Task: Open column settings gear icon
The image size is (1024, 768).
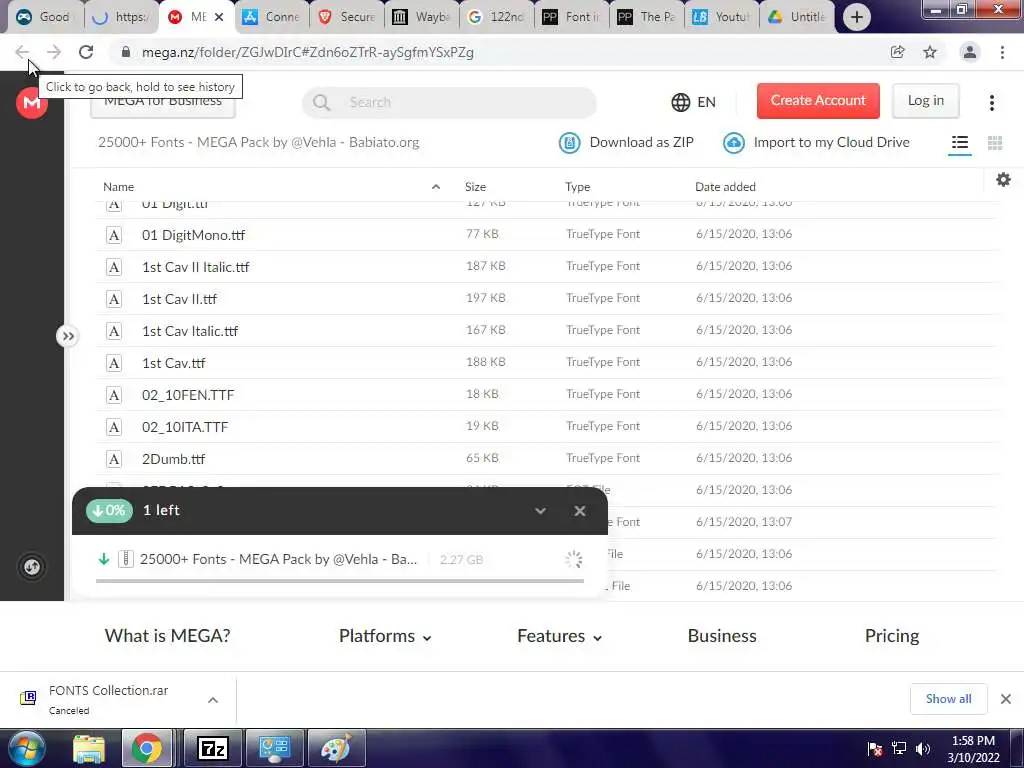Action: pos(1003,180)
